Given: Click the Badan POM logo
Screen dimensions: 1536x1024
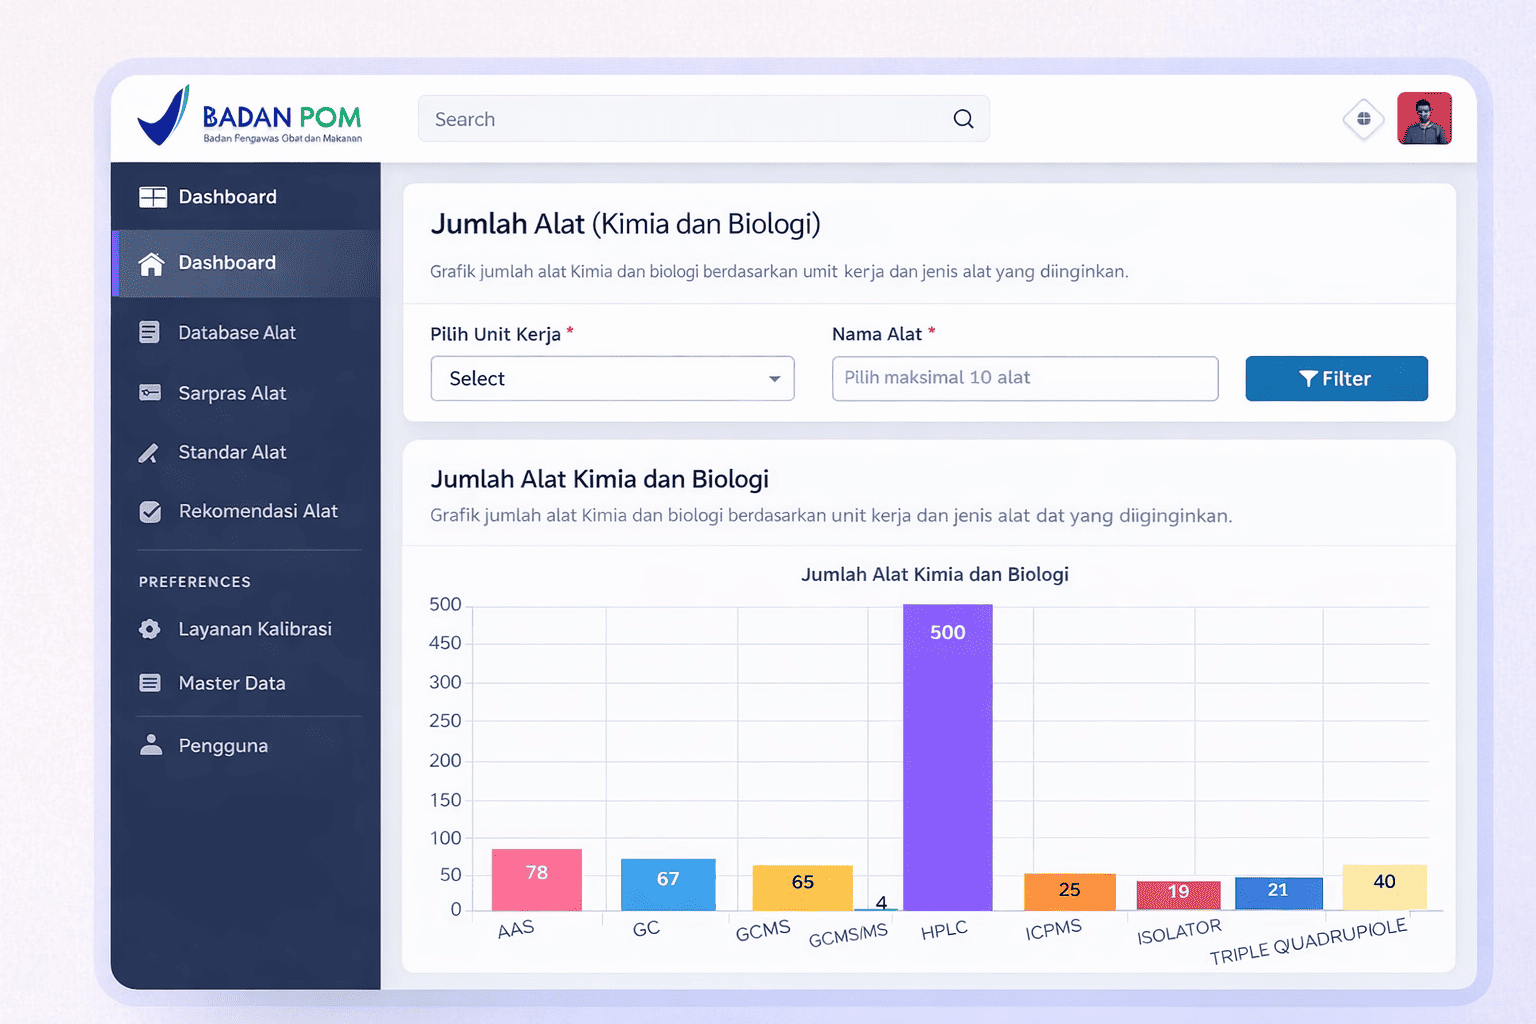Looking at the screenshot, I should 250,118.
